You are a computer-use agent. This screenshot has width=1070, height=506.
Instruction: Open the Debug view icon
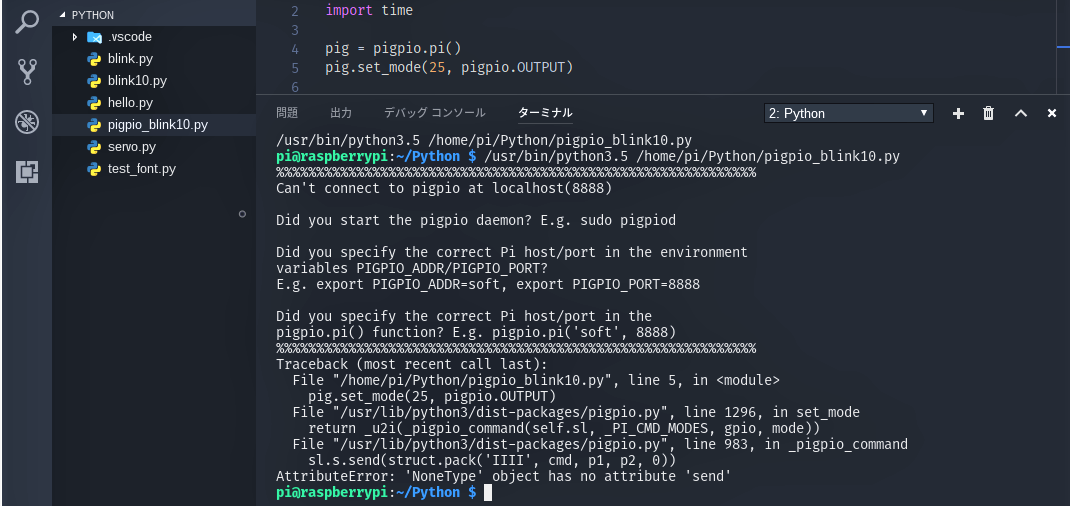point(27,123)
